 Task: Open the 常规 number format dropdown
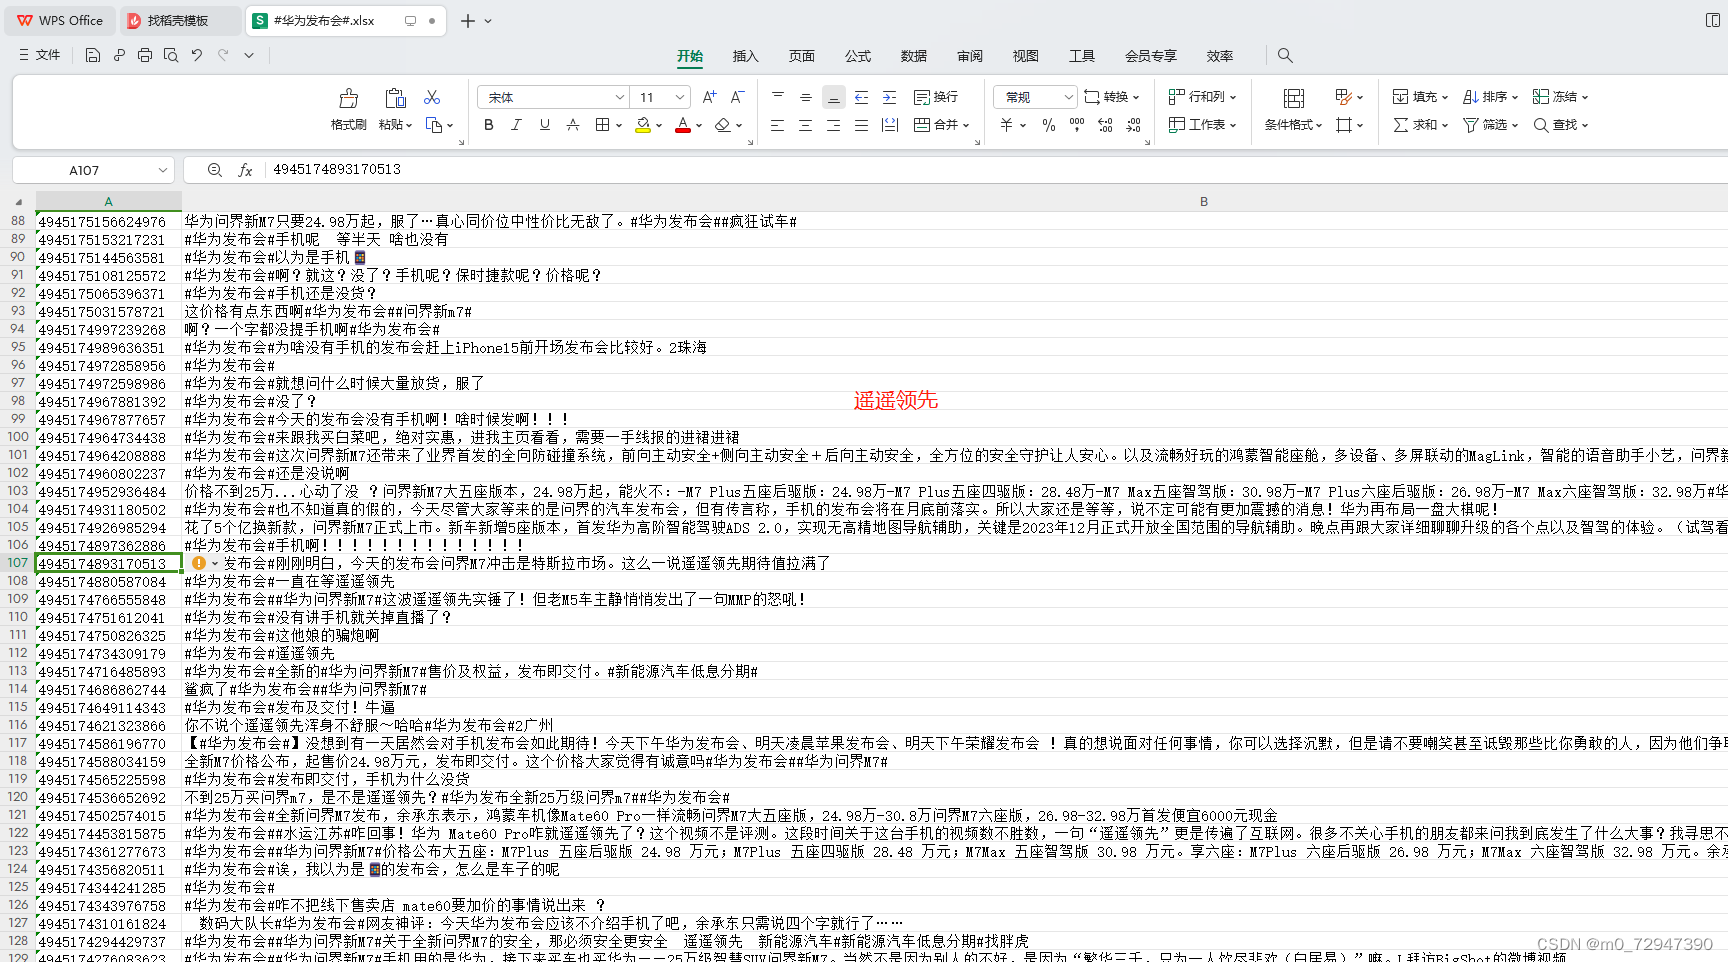tap(1068, 97)
